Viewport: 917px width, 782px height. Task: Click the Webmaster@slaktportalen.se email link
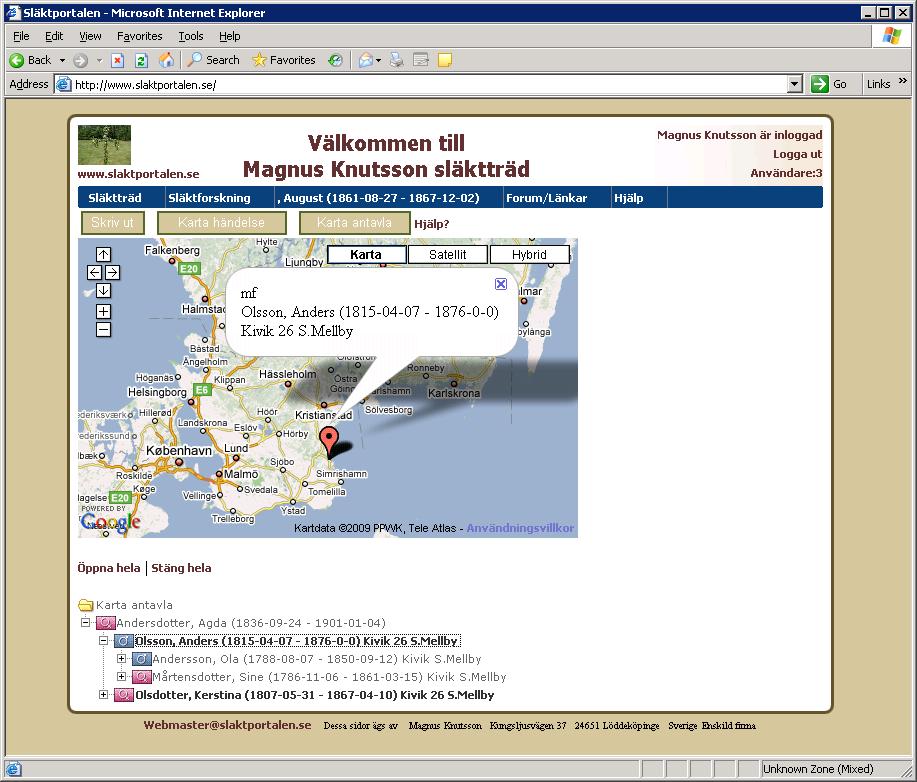coord(227,725)
